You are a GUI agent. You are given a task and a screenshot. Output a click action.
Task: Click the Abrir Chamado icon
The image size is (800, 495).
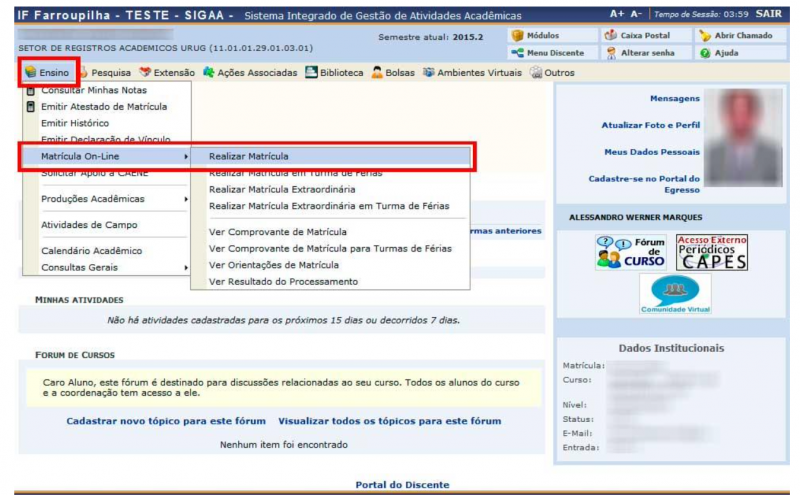click(742, 36)
